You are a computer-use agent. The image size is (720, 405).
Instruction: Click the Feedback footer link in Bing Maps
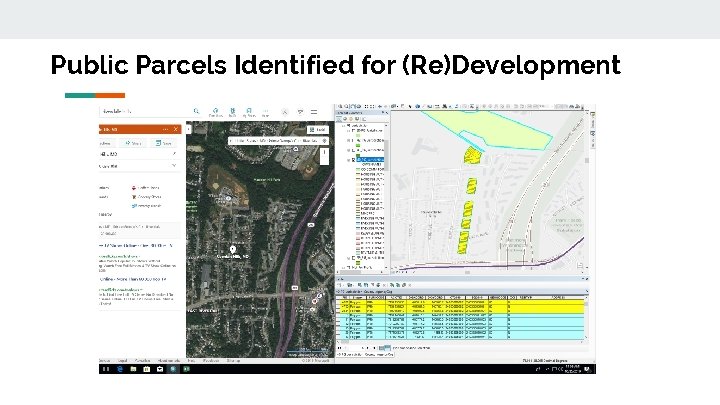(211, 361)
